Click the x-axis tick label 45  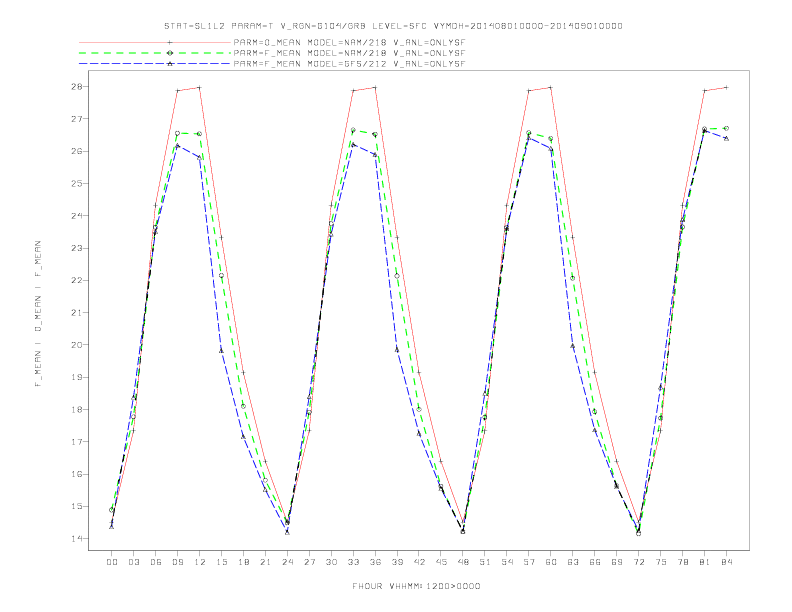tap(441, 562)
